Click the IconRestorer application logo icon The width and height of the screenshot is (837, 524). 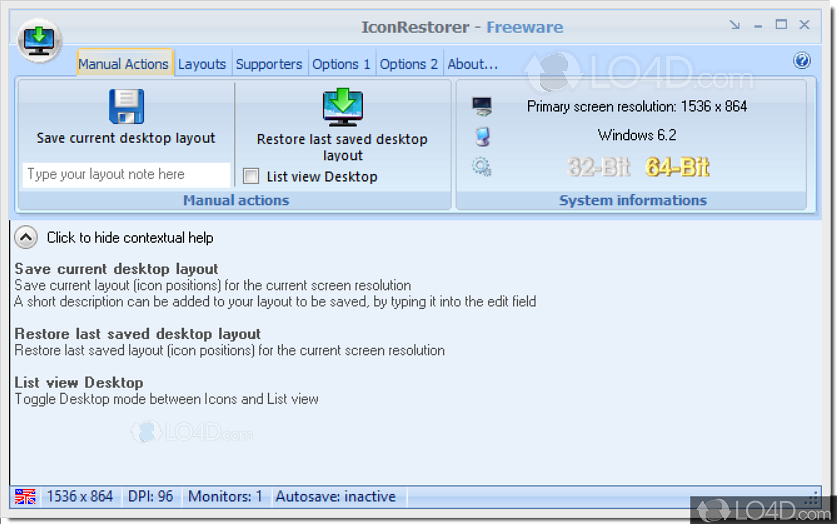[x=40, y=40]
